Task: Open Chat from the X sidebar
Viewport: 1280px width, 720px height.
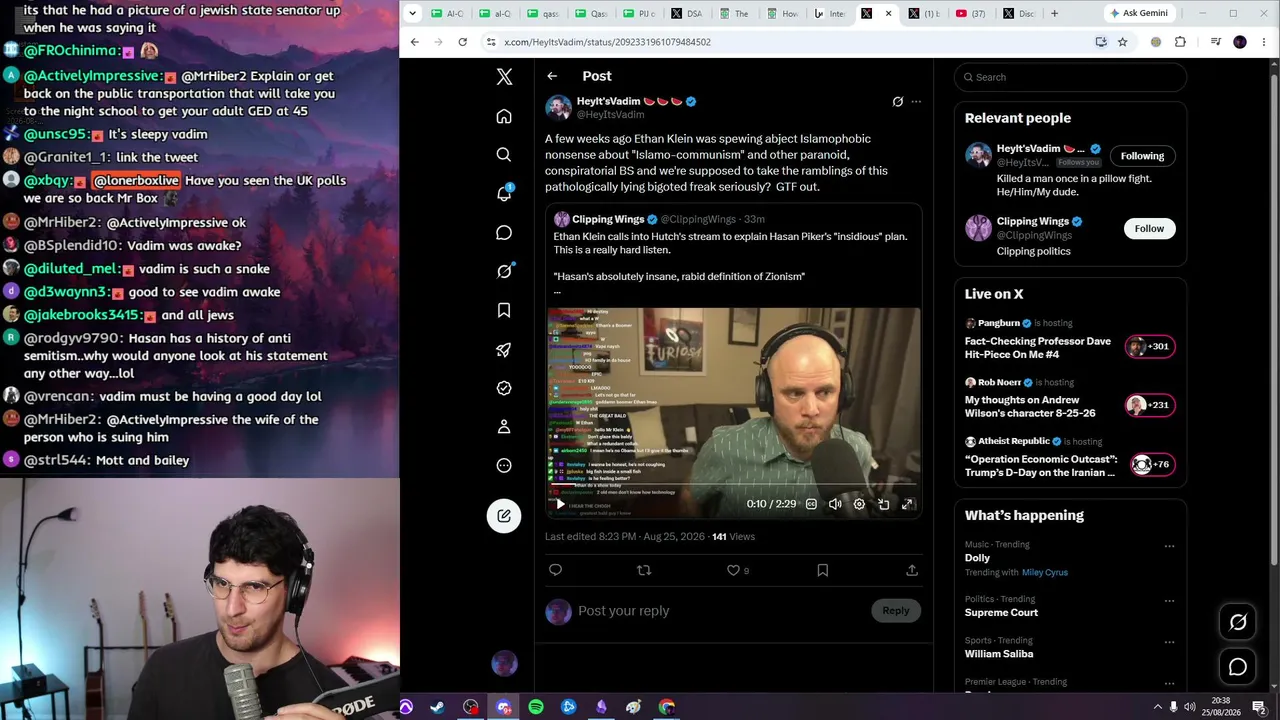Action: pyautogui.click(x=504, y=233)
